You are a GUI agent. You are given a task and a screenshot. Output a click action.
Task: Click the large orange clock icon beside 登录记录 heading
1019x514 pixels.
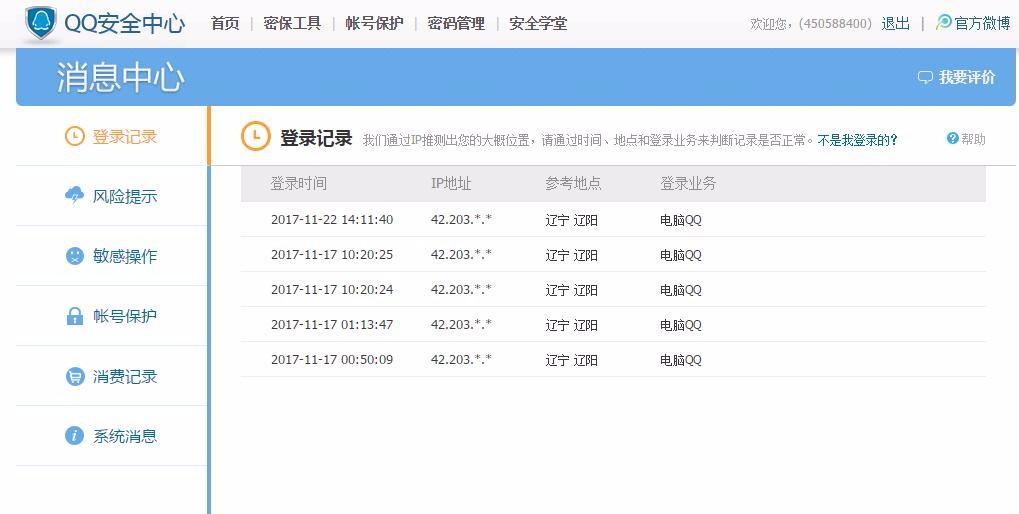[255, 136]
